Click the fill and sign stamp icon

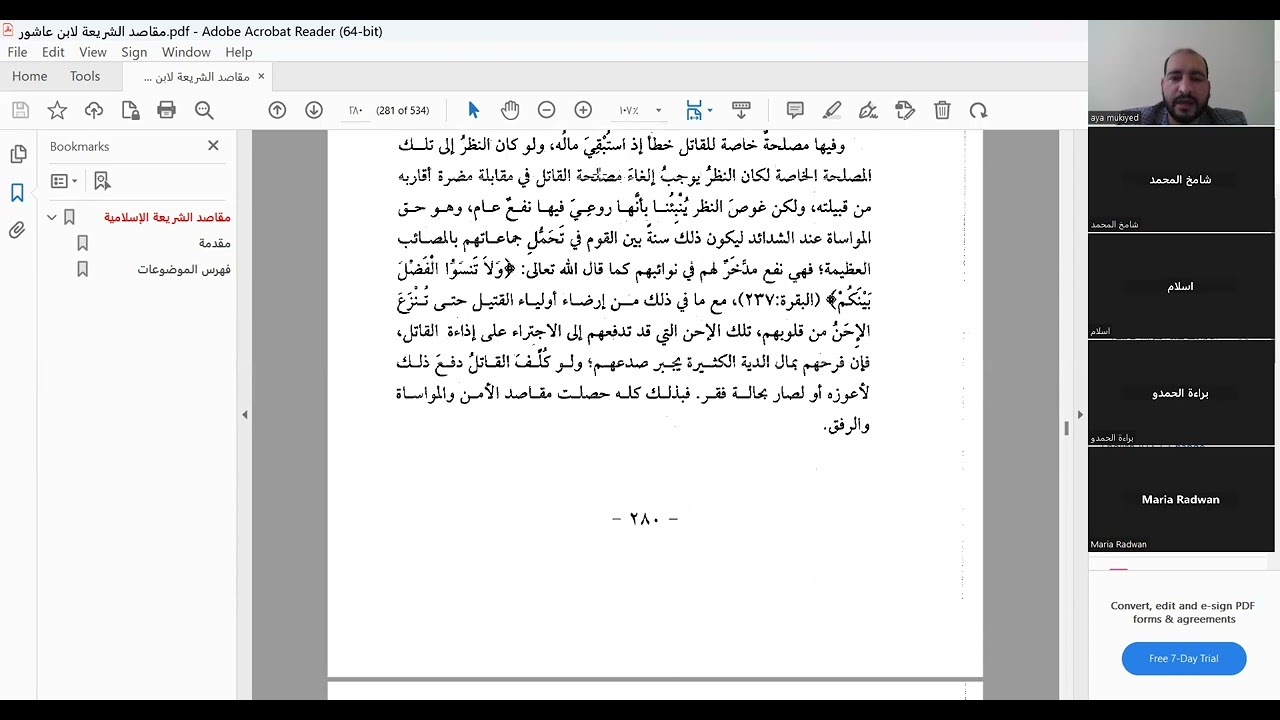(905, 110)
